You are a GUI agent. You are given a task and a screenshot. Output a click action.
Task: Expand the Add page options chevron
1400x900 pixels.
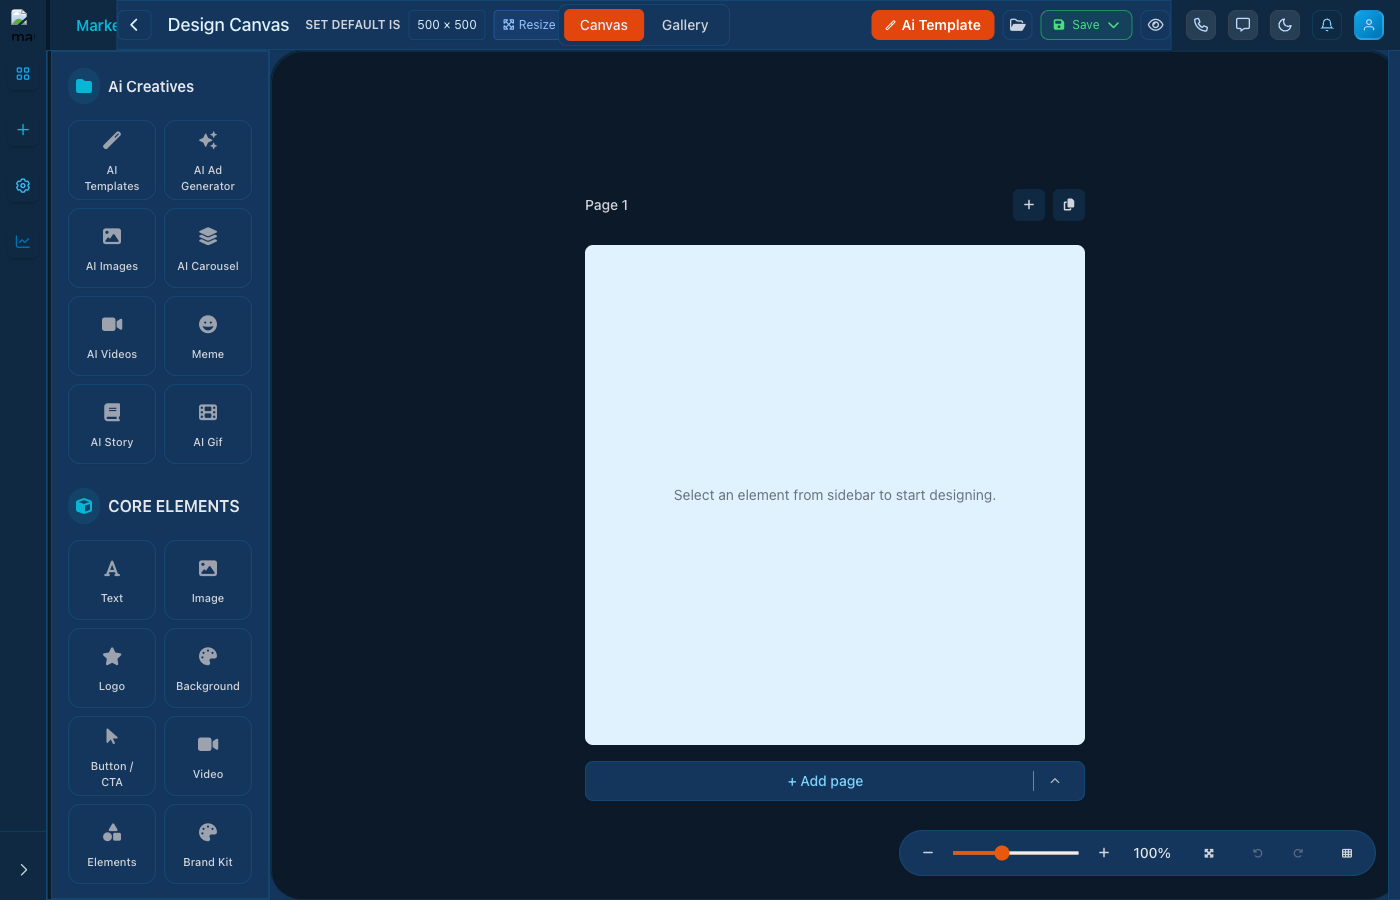(1055, 781)
